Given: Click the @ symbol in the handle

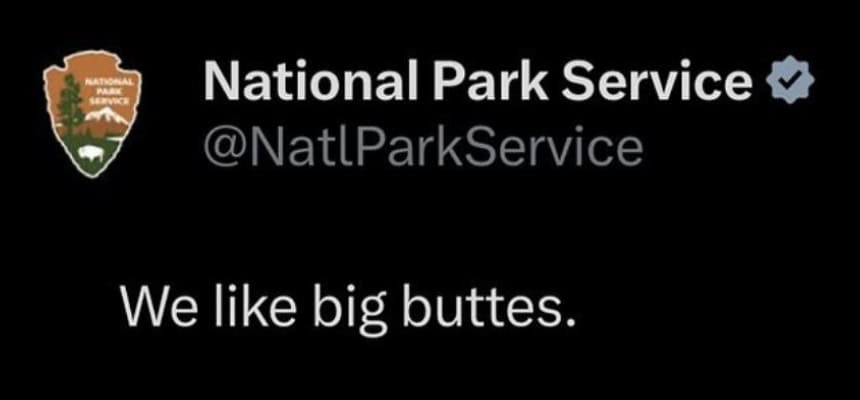Looking at the screenshot, I should click(223, 148).
